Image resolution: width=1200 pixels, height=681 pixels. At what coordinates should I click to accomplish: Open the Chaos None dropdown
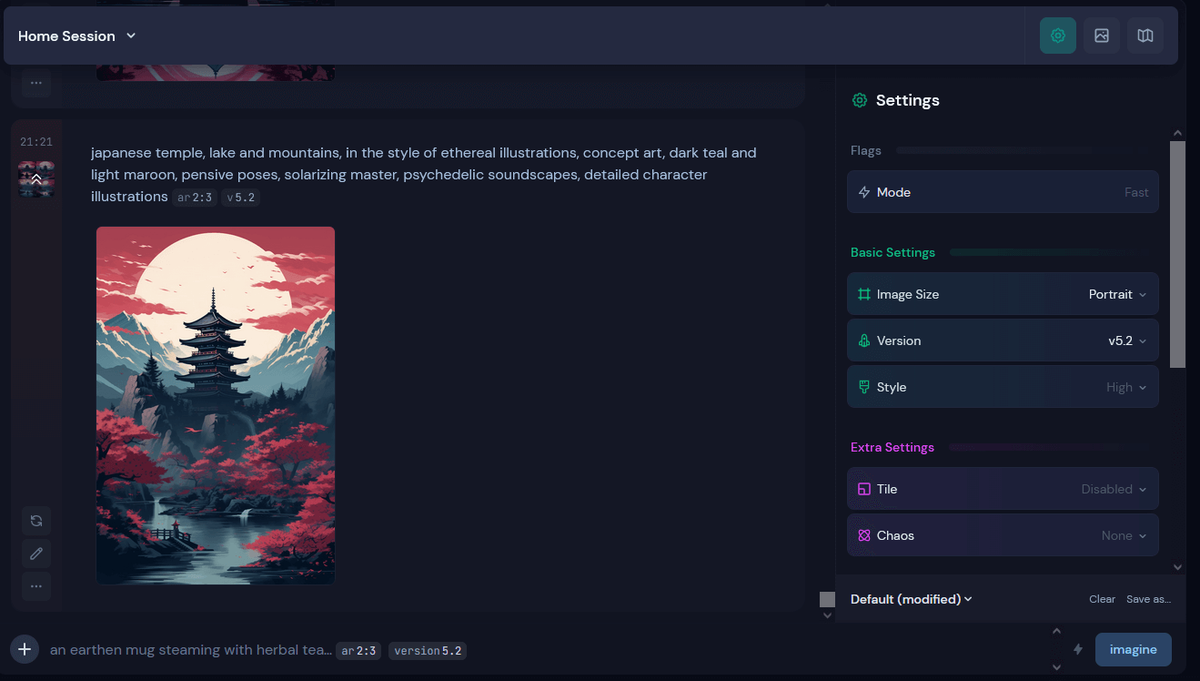point(1124,536)
